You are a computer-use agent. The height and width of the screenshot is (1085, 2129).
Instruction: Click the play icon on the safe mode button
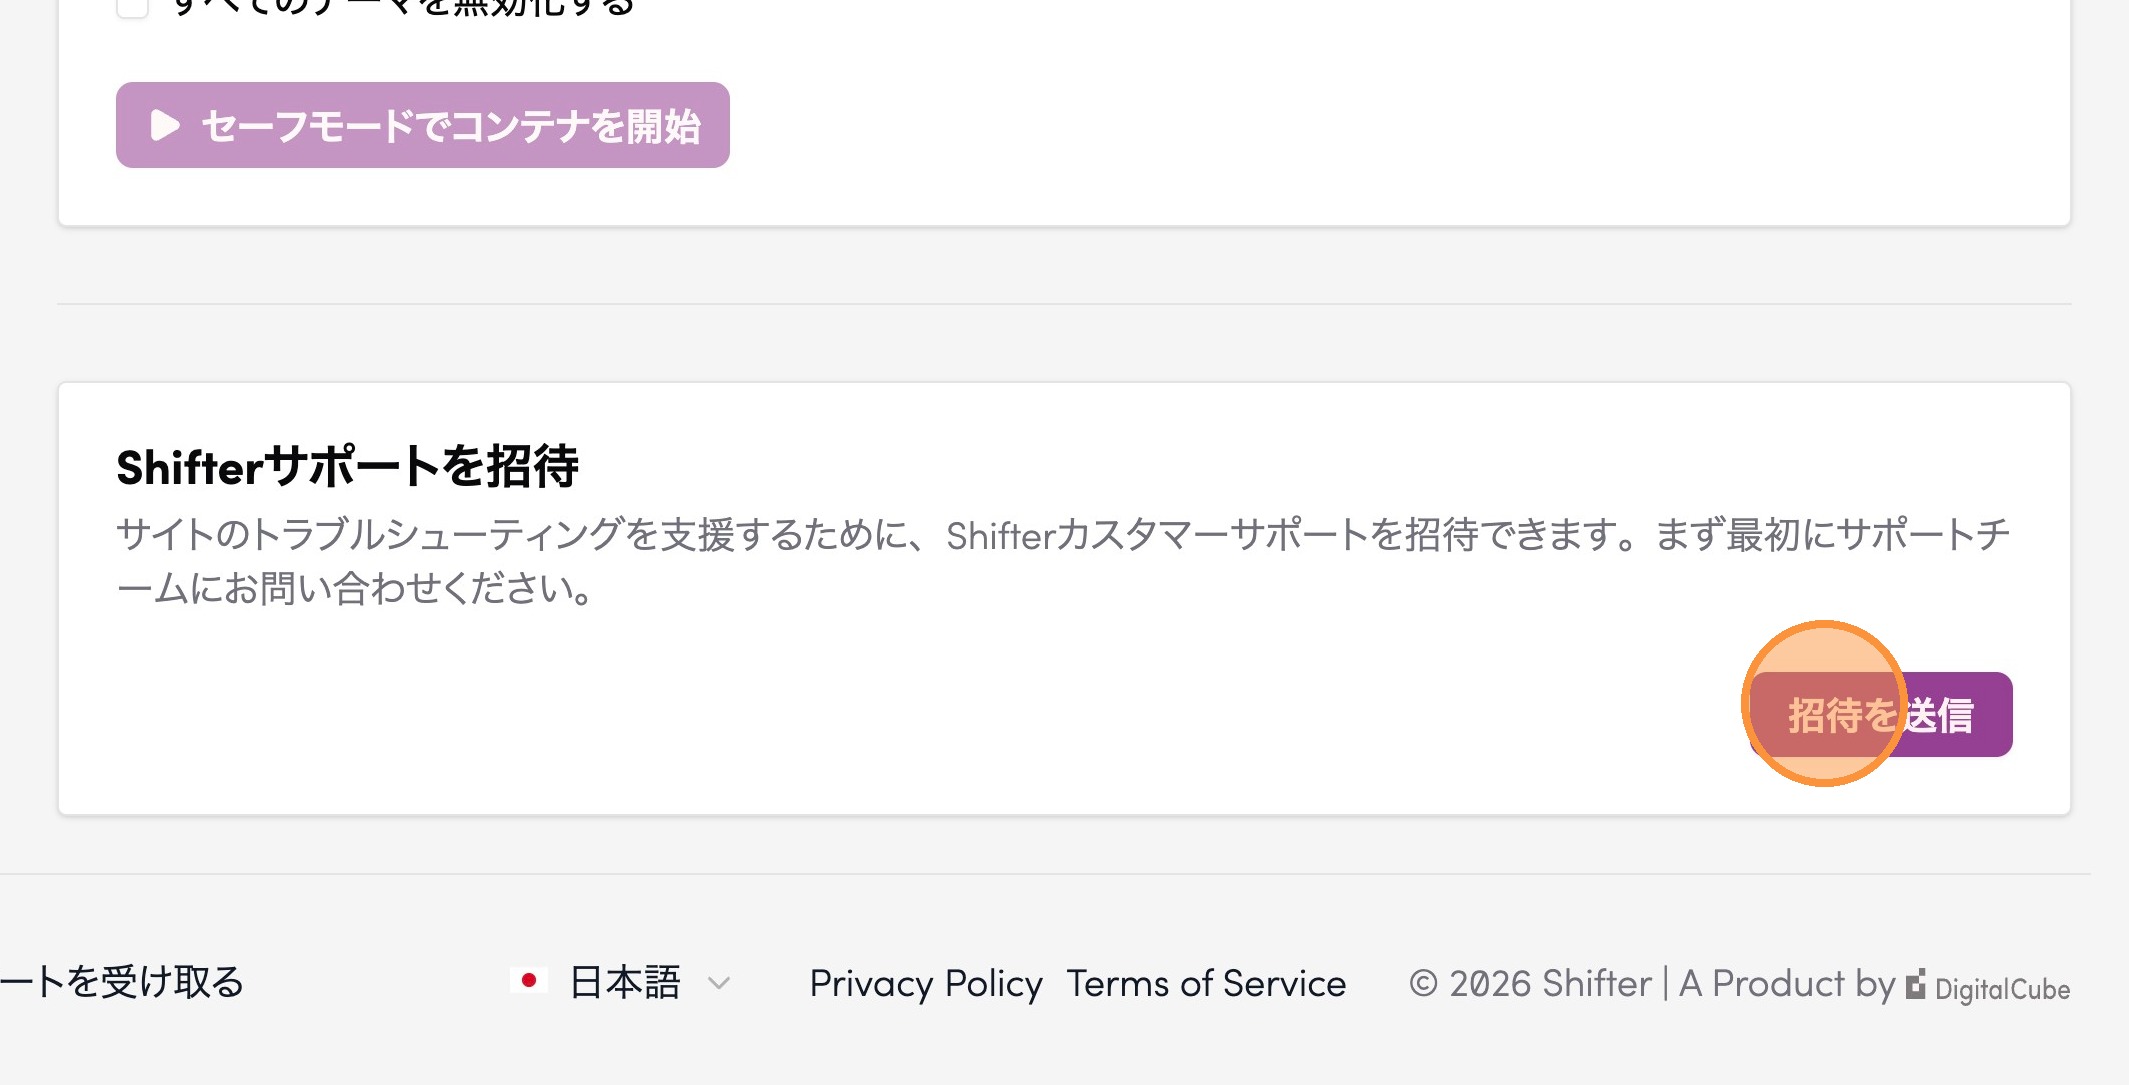(165, 126)
